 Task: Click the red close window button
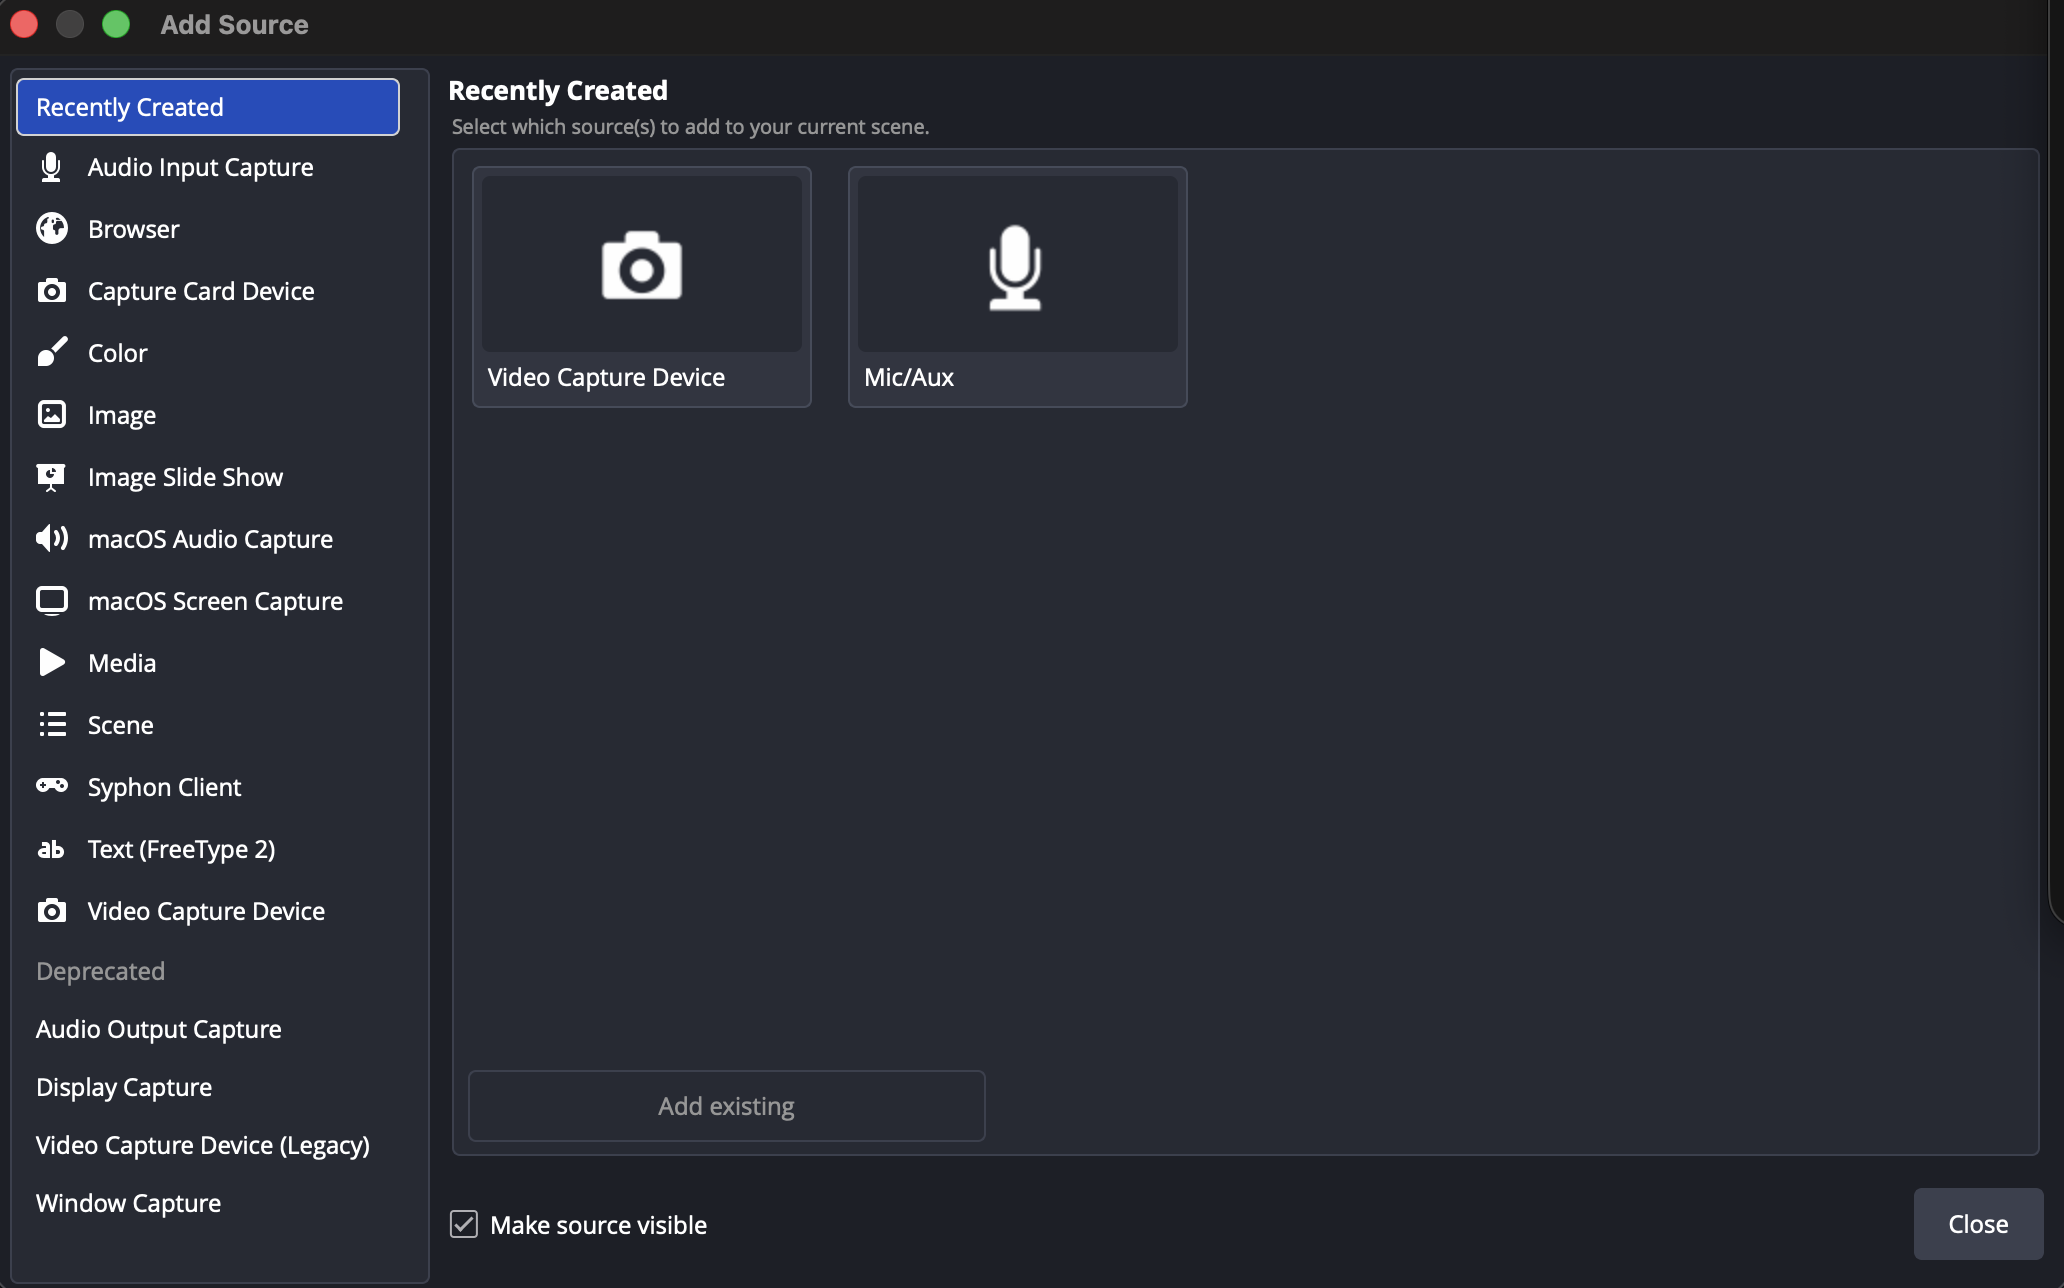(x=24, y=24)
